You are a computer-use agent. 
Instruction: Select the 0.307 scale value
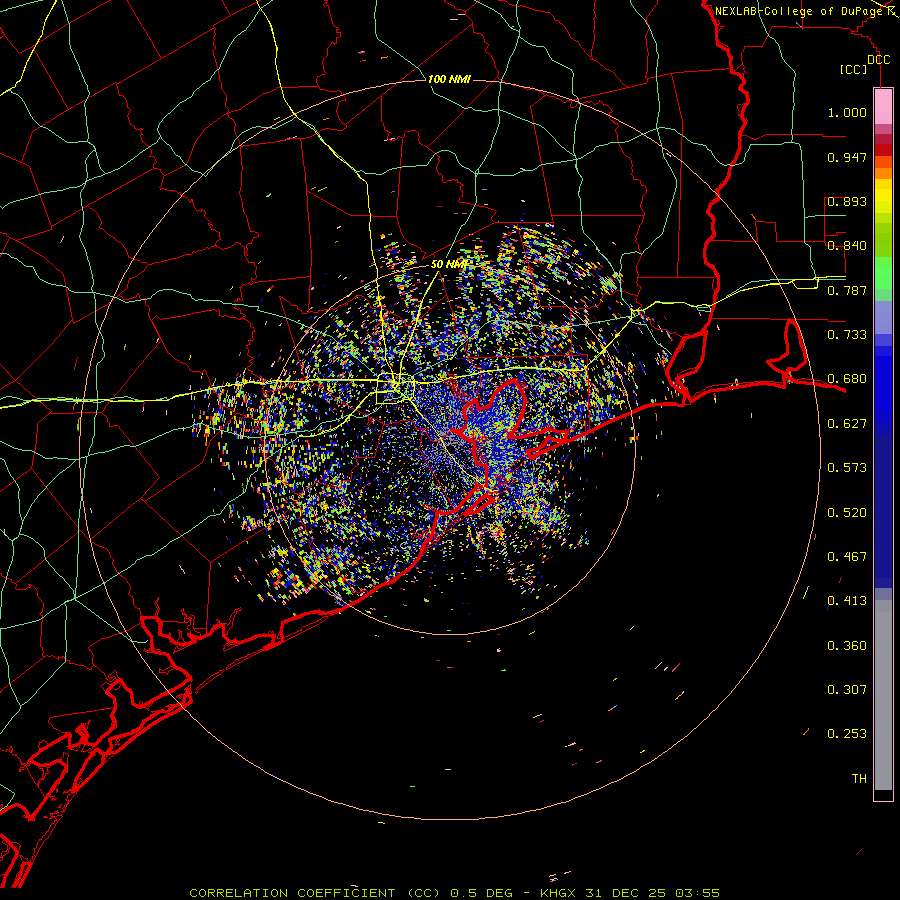pos(847,690)
